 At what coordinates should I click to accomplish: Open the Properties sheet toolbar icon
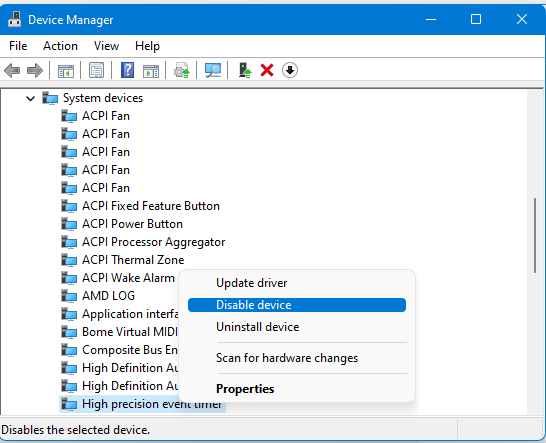(x=96, y=70)
